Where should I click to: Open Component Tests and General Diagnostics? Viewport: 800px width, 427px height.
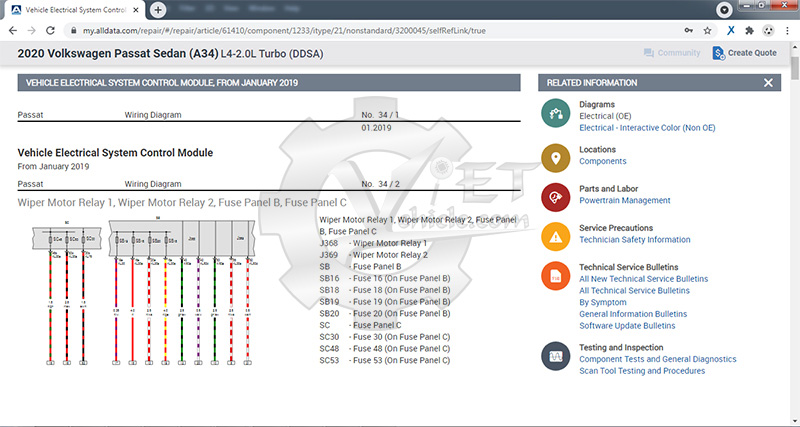pos(658,359)
